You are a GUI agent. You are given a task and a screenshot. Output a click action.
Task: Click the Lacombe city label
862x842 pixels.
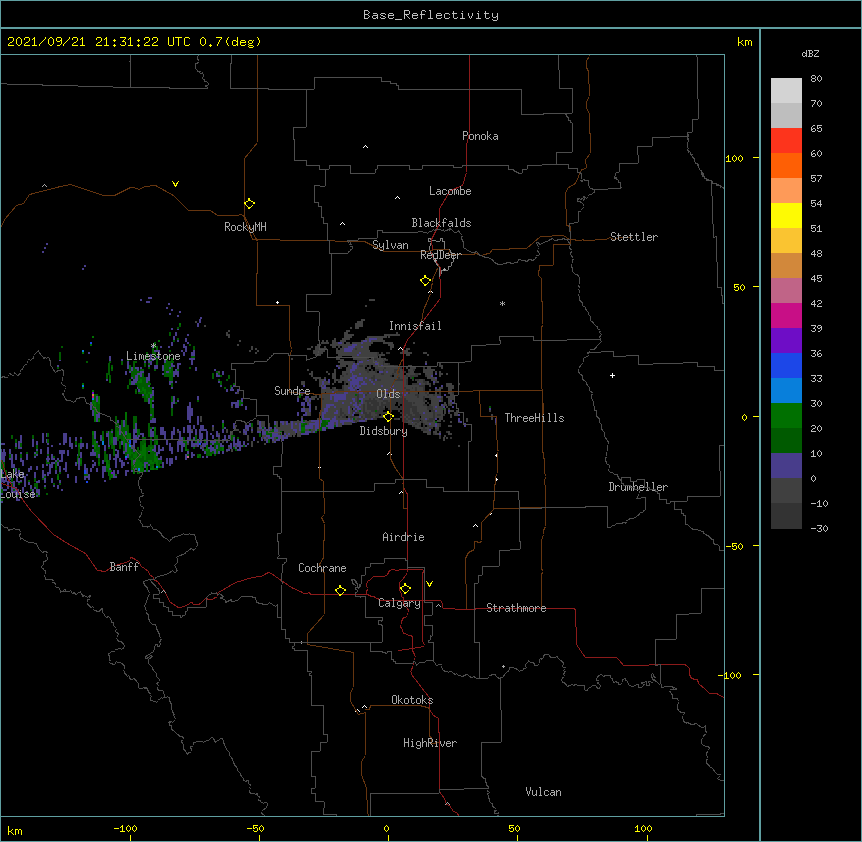[x=450, y=191]
